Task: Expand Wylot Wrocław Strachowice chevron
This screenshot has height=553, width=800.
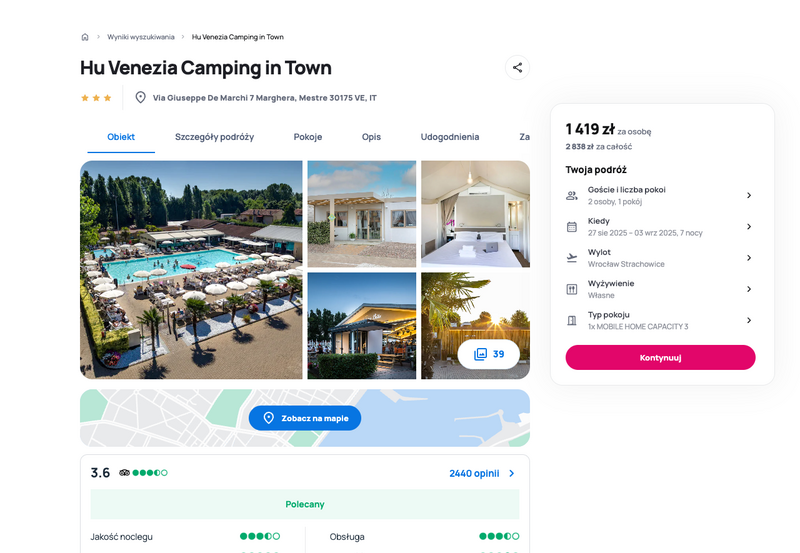Action: pyautogui.click(x=749, y=258)
